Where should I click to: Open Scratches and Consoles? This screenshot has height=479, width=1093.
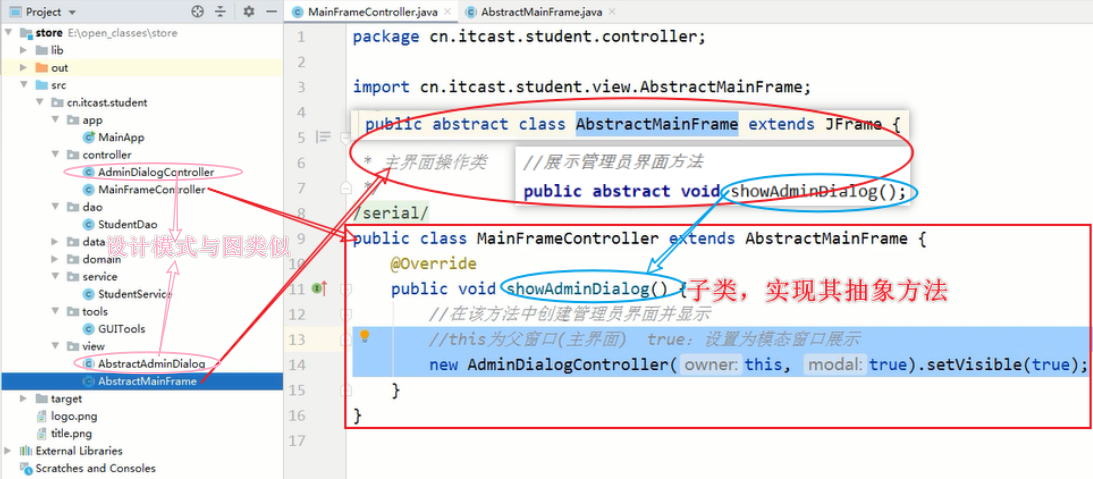(88, 469)
